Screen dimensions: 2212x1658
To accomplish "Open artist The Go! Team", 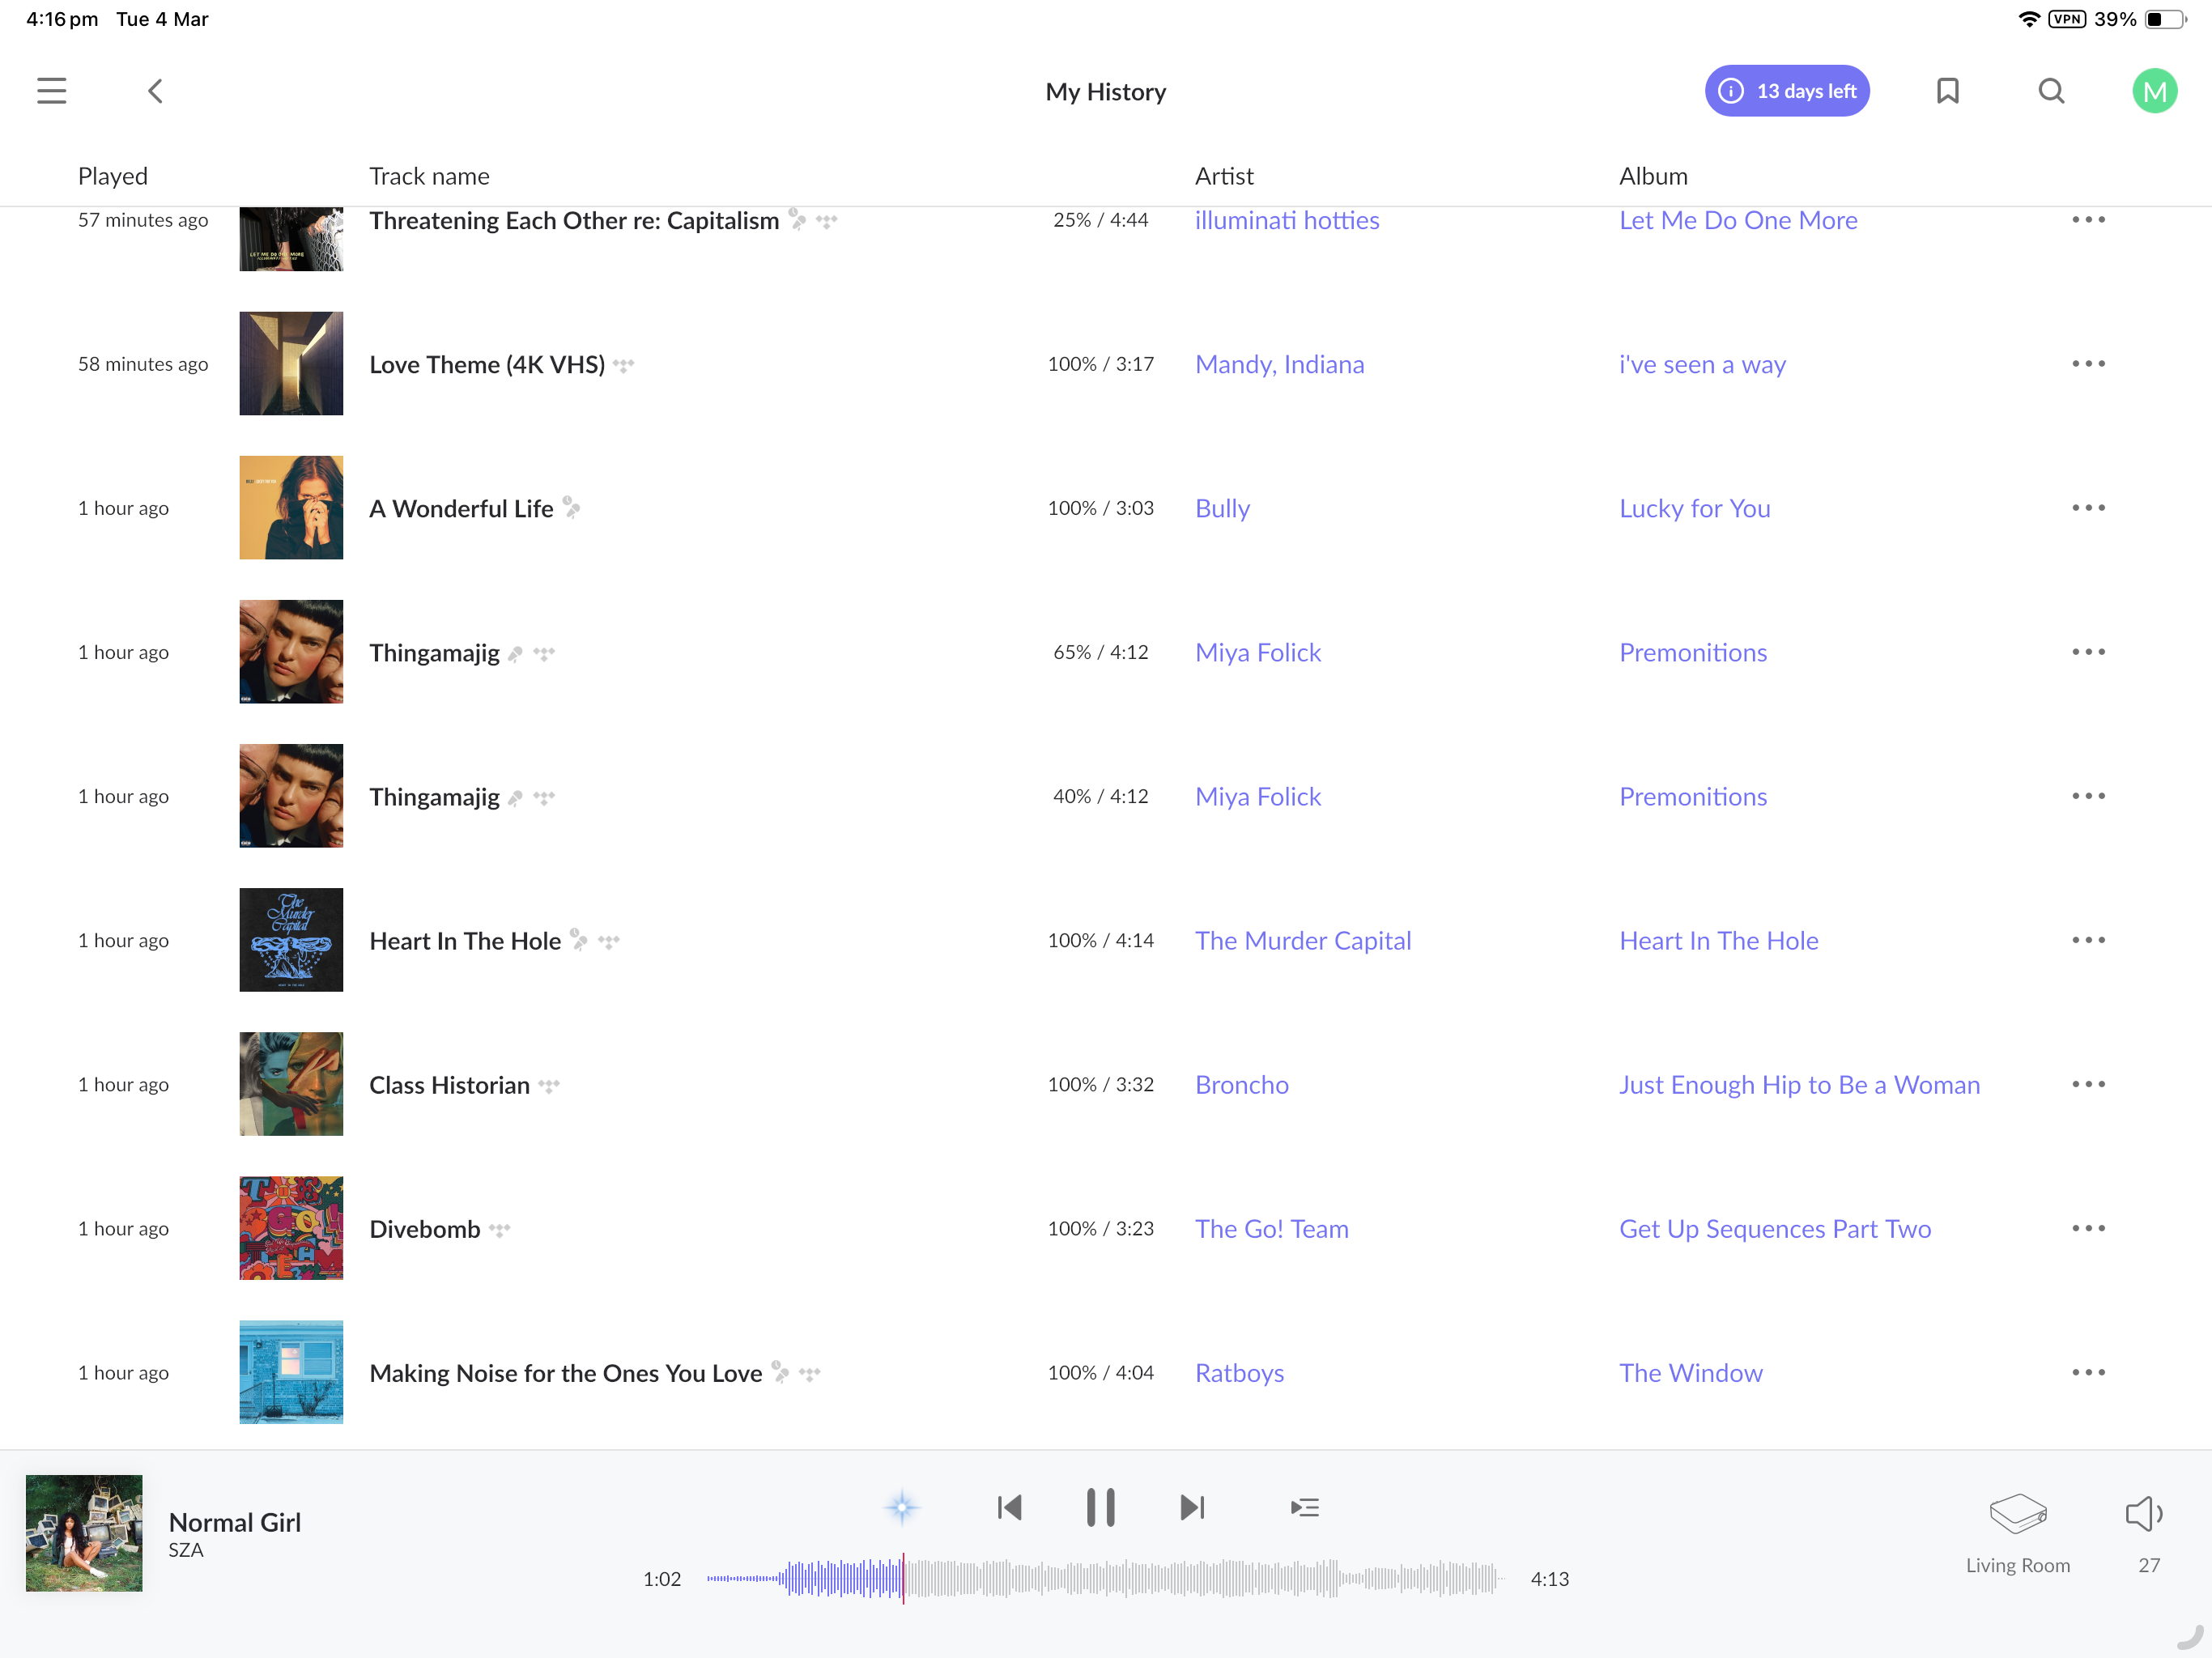I will pyautogui.click(x=1271, y=1228).
